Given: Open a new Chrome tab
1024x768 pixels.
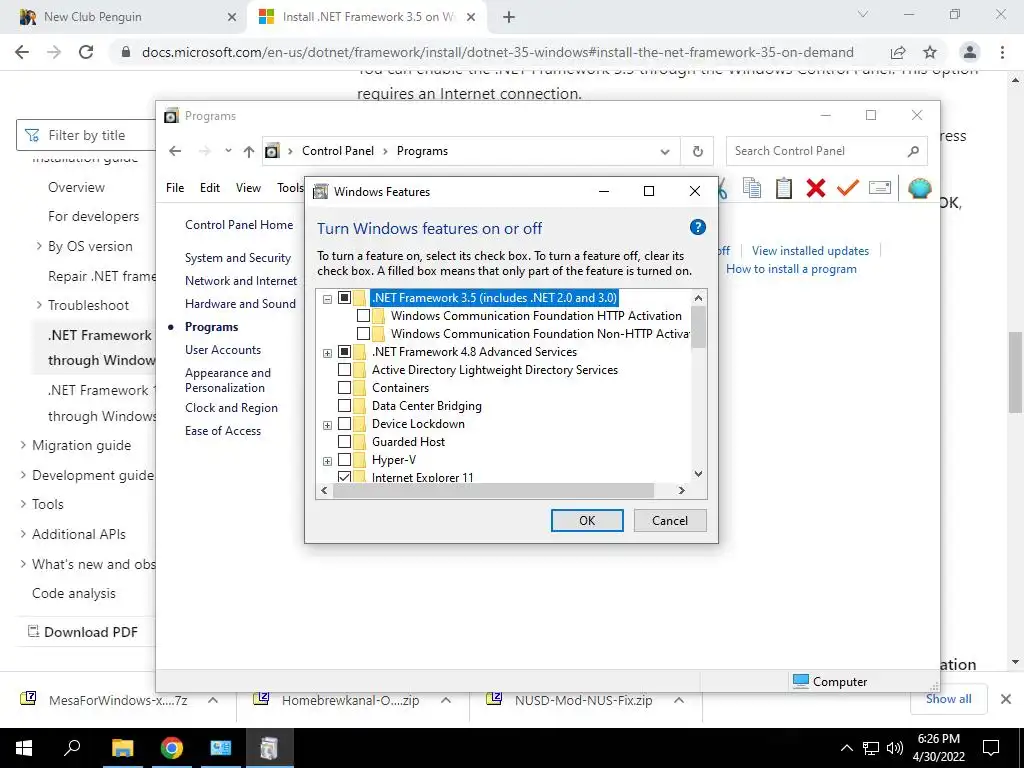Looking at the screenshot, I should 509,17.
